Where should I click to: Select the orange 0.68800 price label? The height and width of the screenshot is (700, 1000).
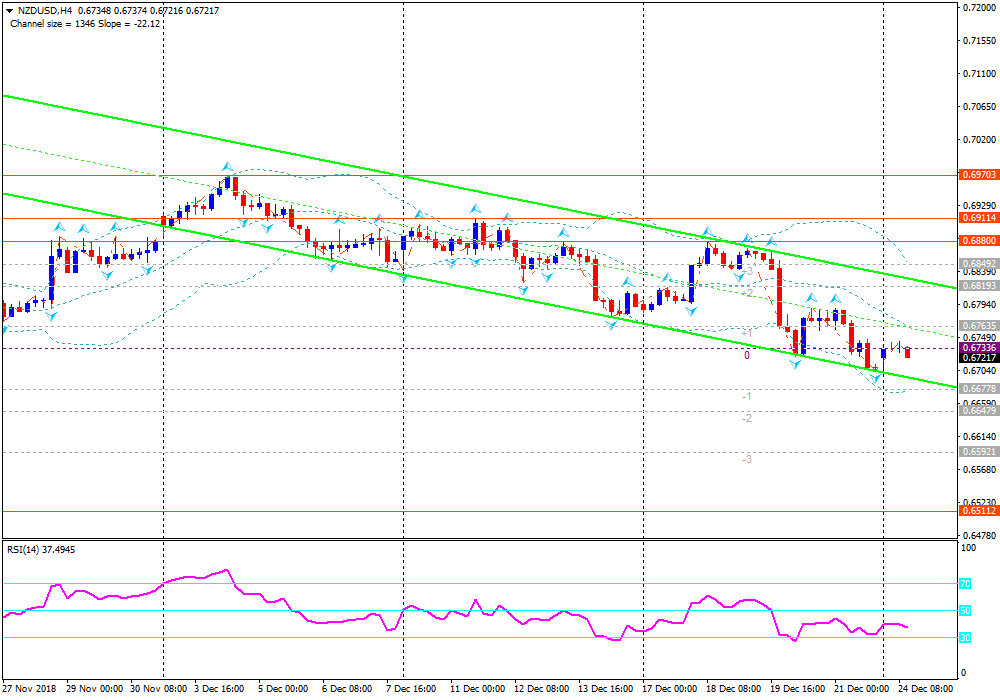[978, 241]
